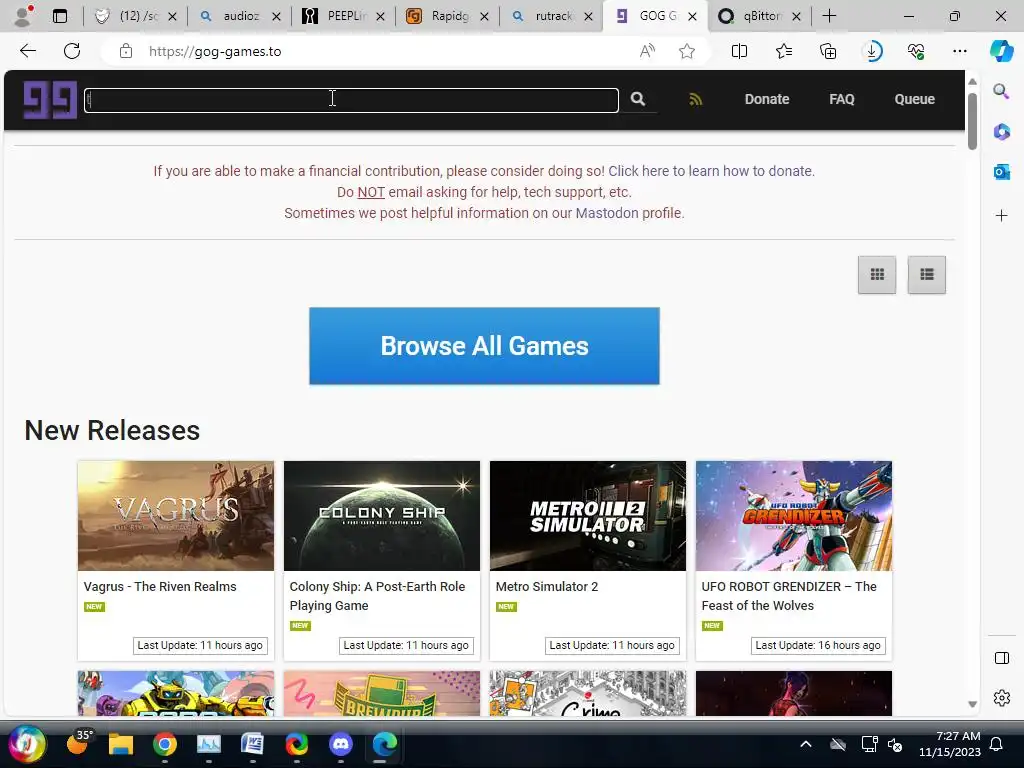Screen dimensions: 1024x768
Task: Open the Colony Ship game thumbnail
Action: (x=381, y=516)
